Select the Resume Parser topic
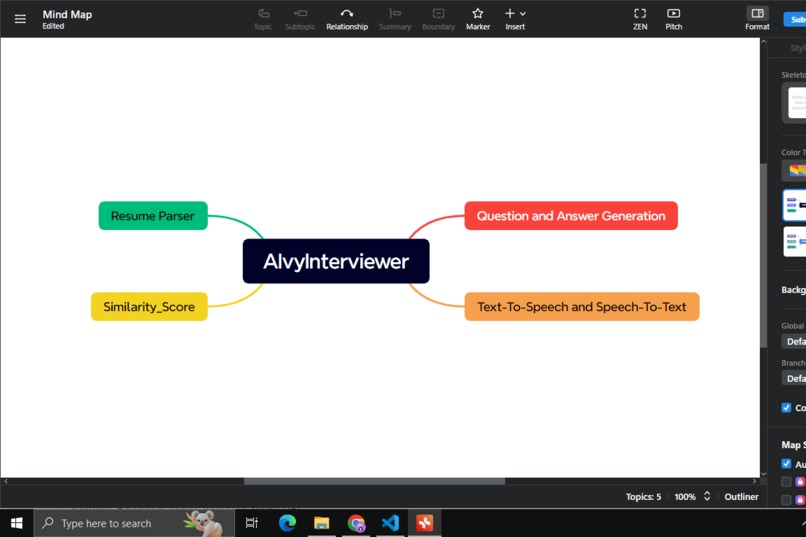 [x=153, y=216]
